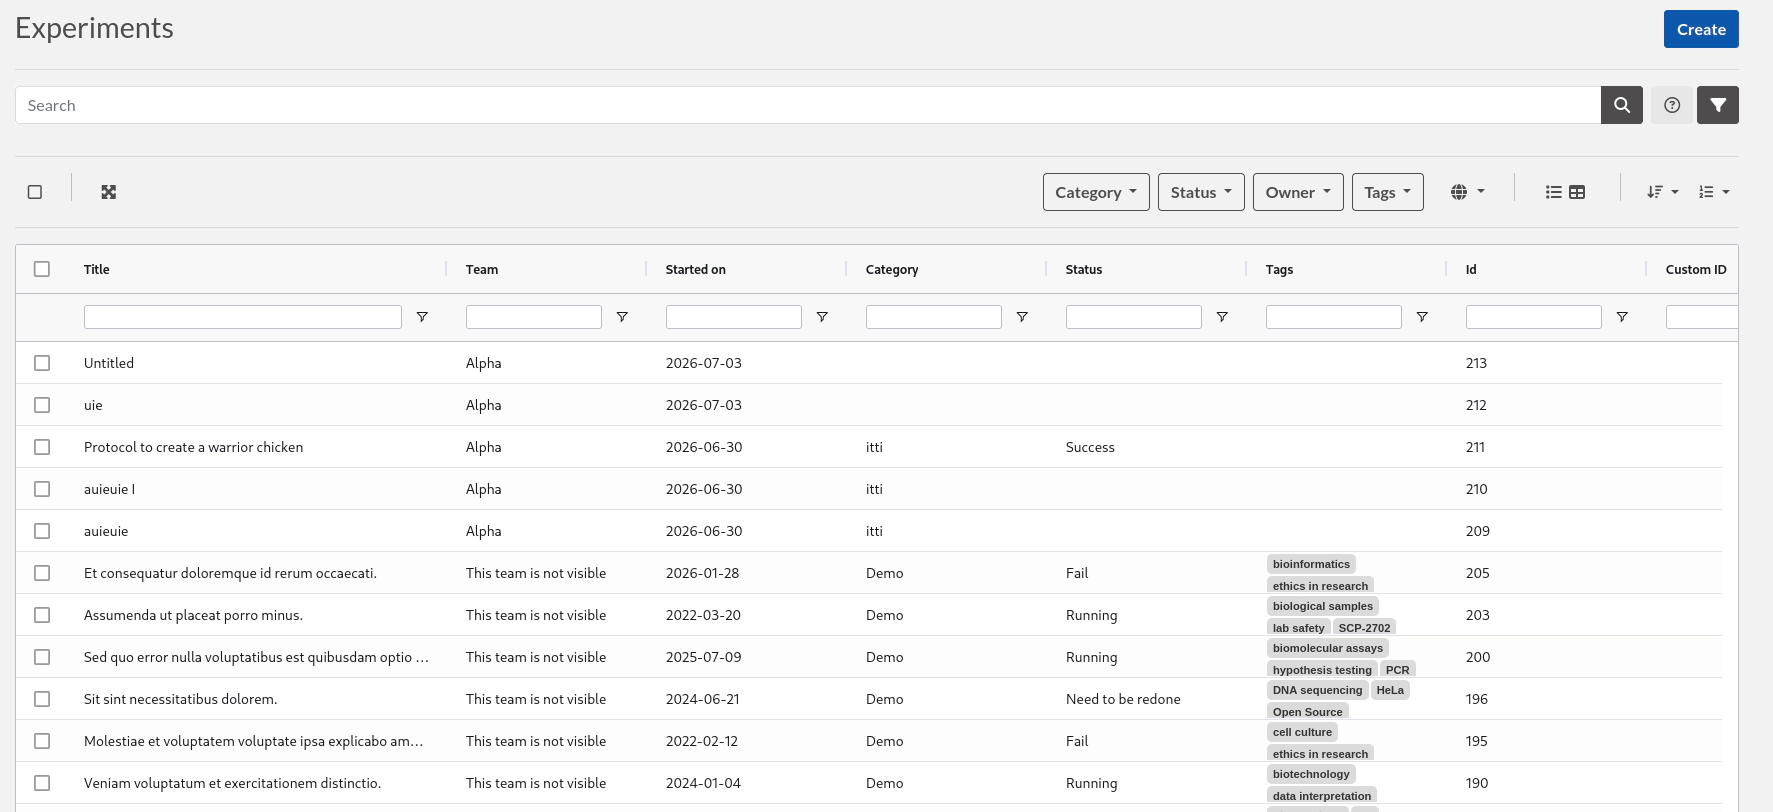
Task: Sort by the Title column header
Action: click(97, 269)
